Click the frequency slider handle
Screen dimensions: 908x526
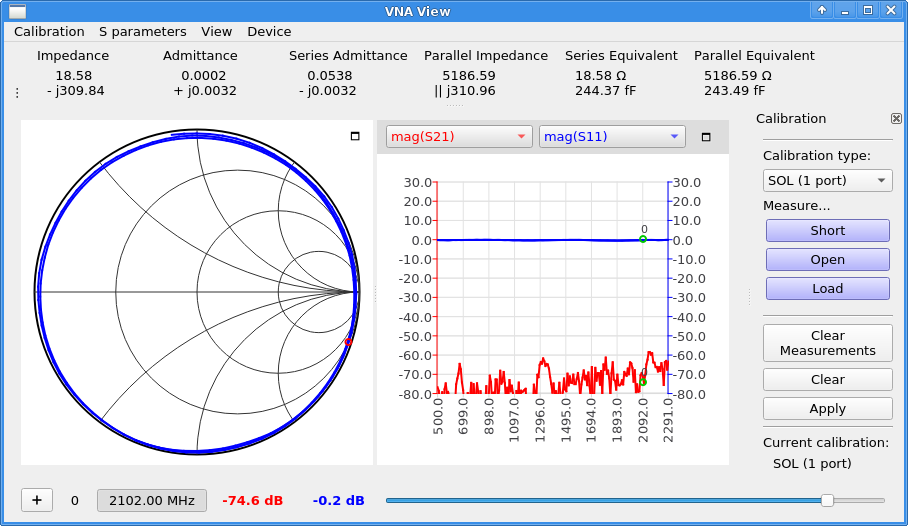click(828, 501)
